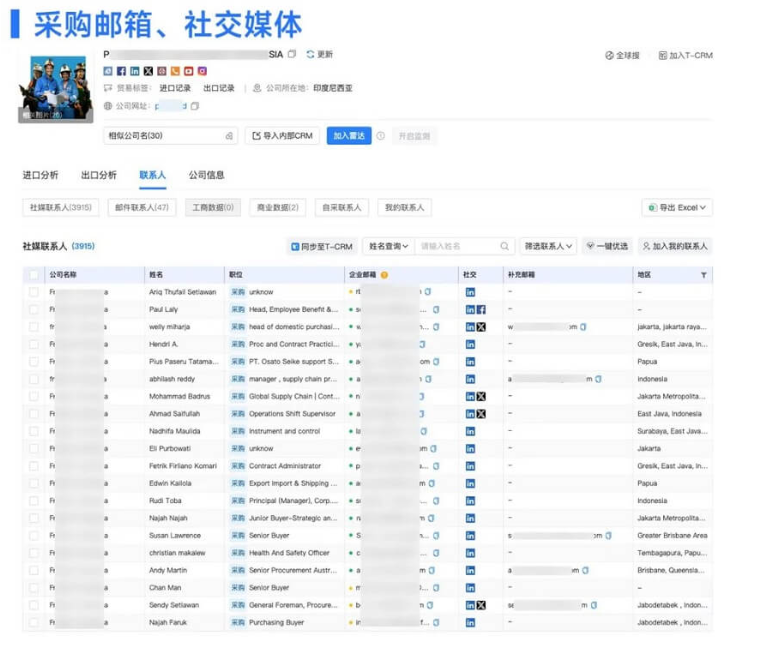Check the row for Hendri A.
Image resolution: width=758 pixels, height=670 pixels.
click(x=33, y=344)
